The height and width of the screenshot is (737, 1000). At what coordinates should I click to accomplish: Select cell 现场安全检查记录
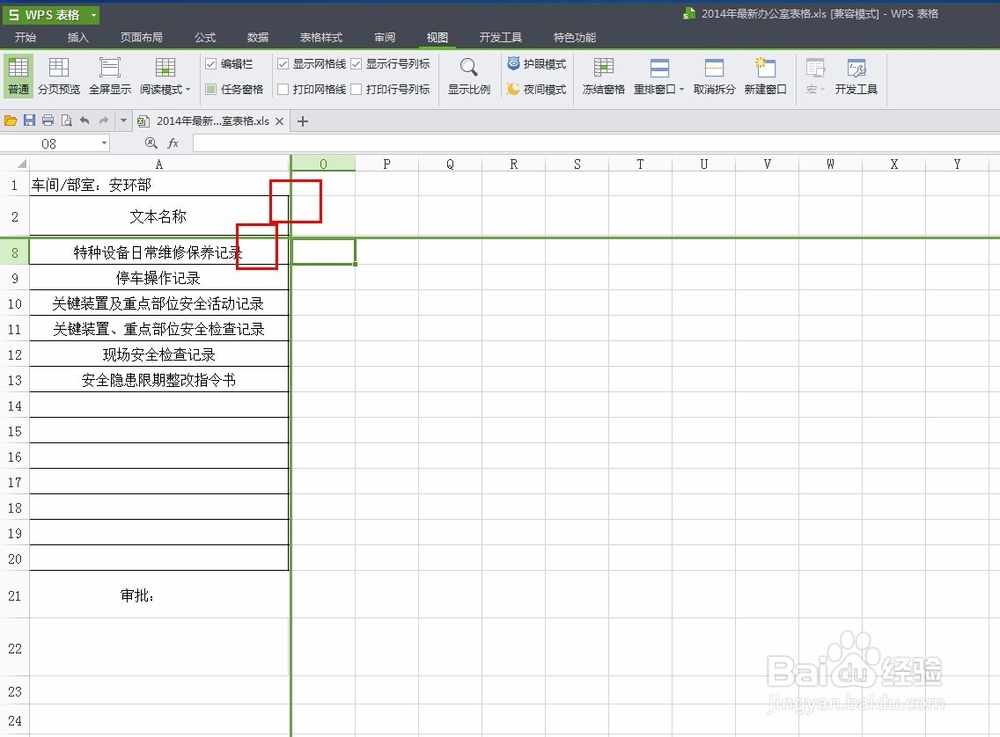(159, 354)
